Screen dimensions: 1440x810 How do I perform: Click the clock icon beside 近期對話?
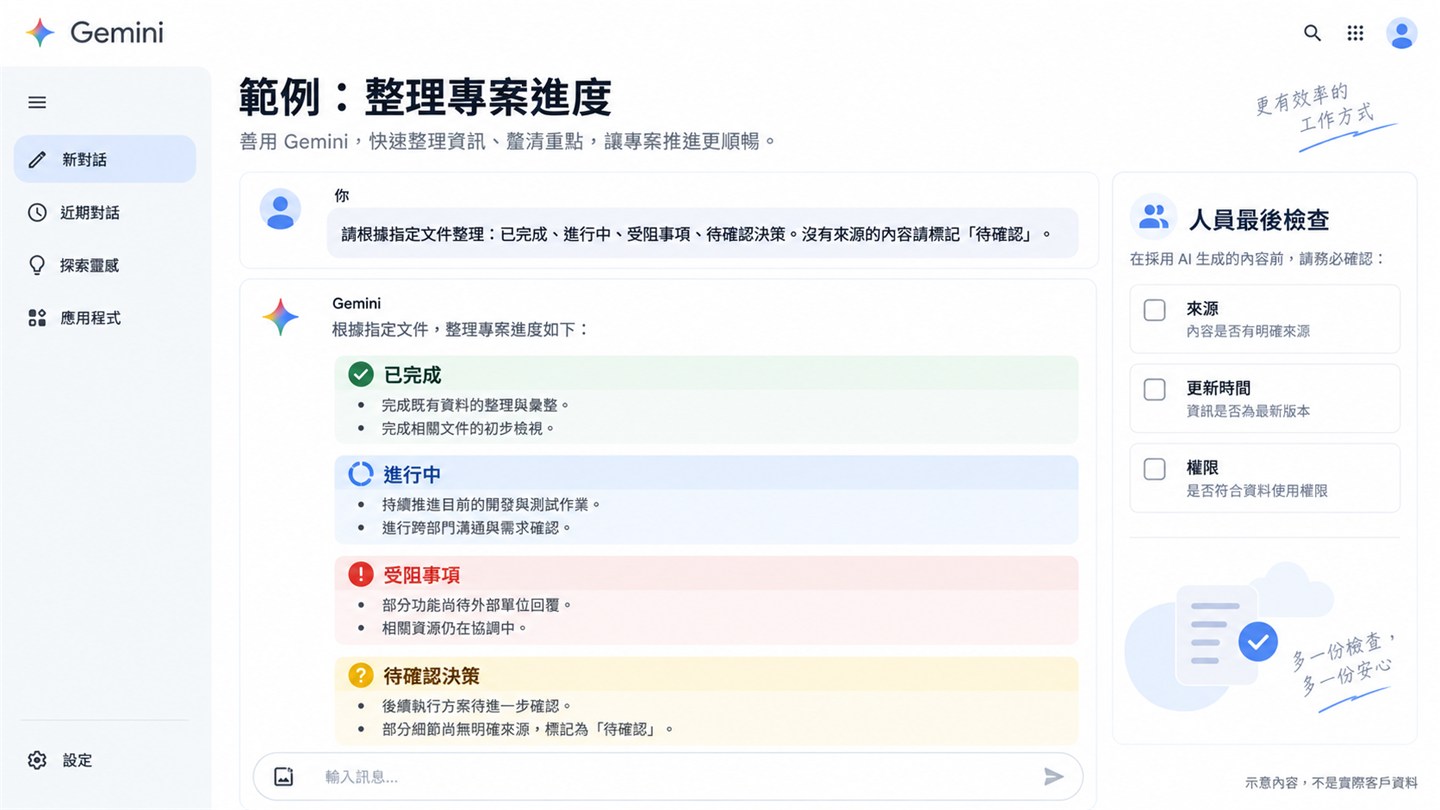(37, 212)
